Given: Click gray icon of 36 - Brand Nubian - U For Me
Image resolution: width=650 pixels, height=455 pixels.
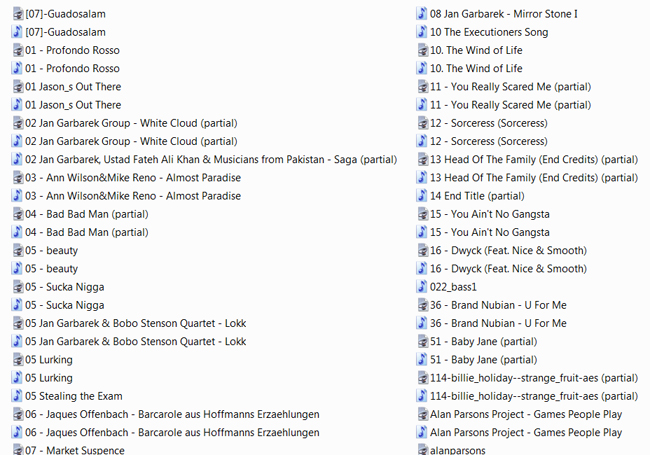Looking at the screenshot, I should pyautogui.click(x=422, y=305).
